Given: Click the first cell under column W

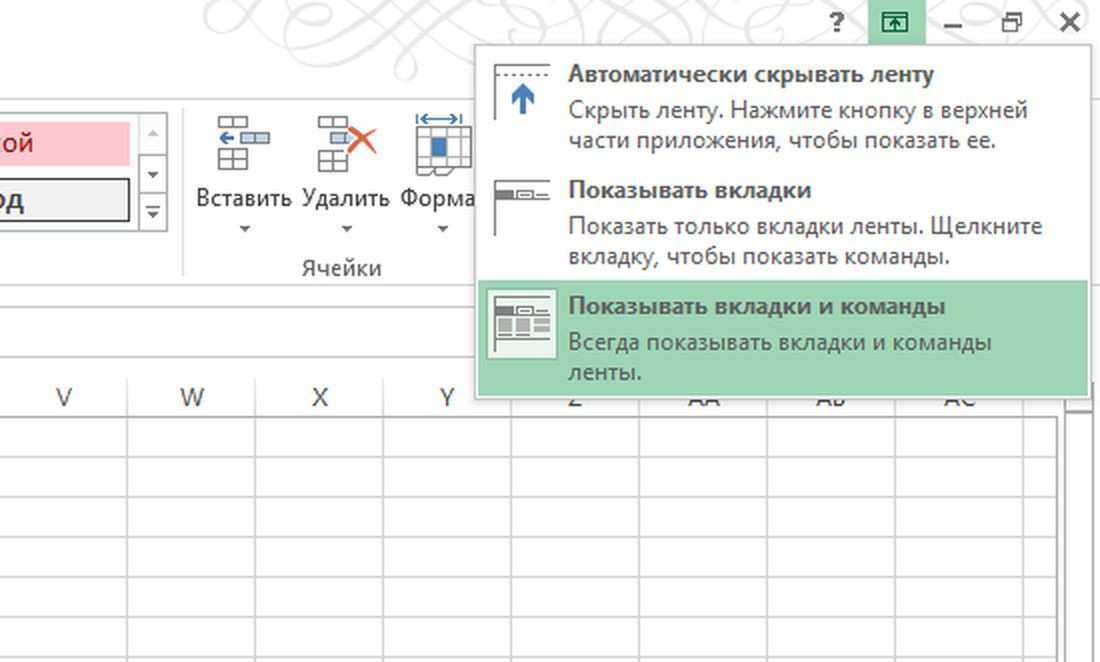Looking at the screenshot, I should [x=192, y=438].
